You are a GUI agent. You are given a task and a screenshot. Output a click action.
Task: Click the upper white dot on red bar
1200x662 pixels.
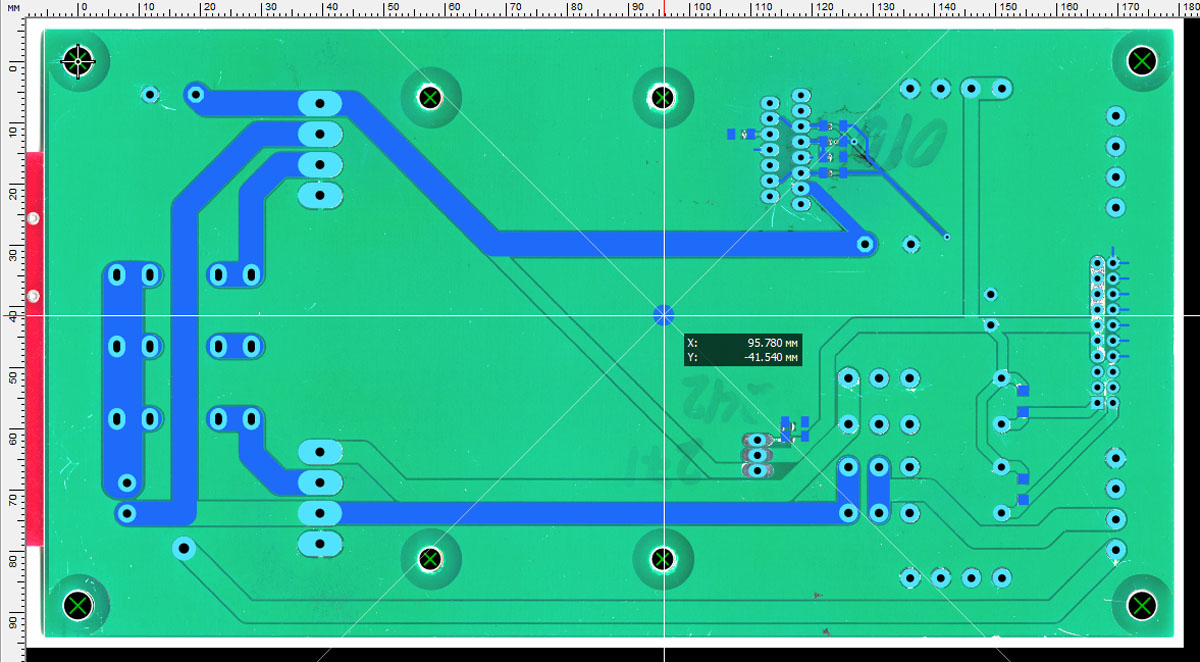tap(33, 218)
